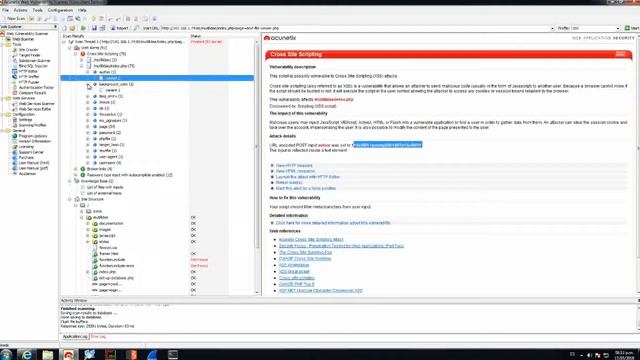Open the Site Crawler tool
The height and width of the screenshot is (360, 640).
click(28, 50)
